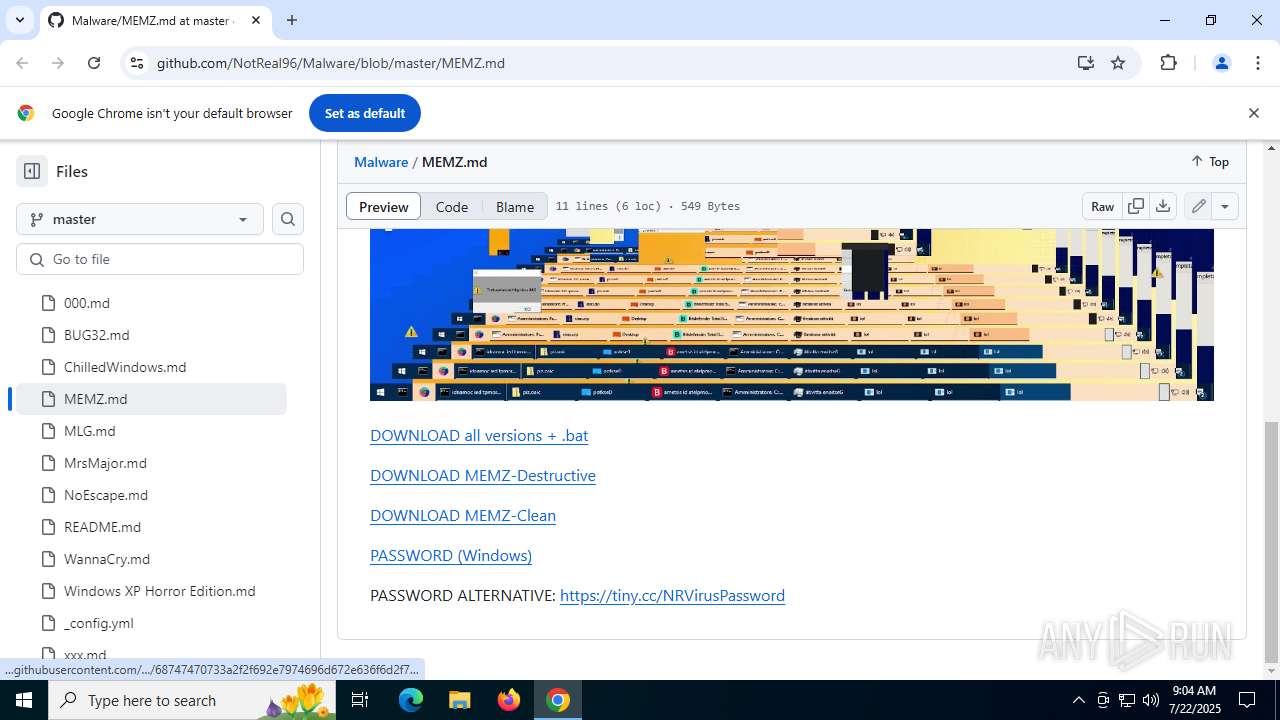
Task: Open tab search dropdown arrow
Action: 19,20
